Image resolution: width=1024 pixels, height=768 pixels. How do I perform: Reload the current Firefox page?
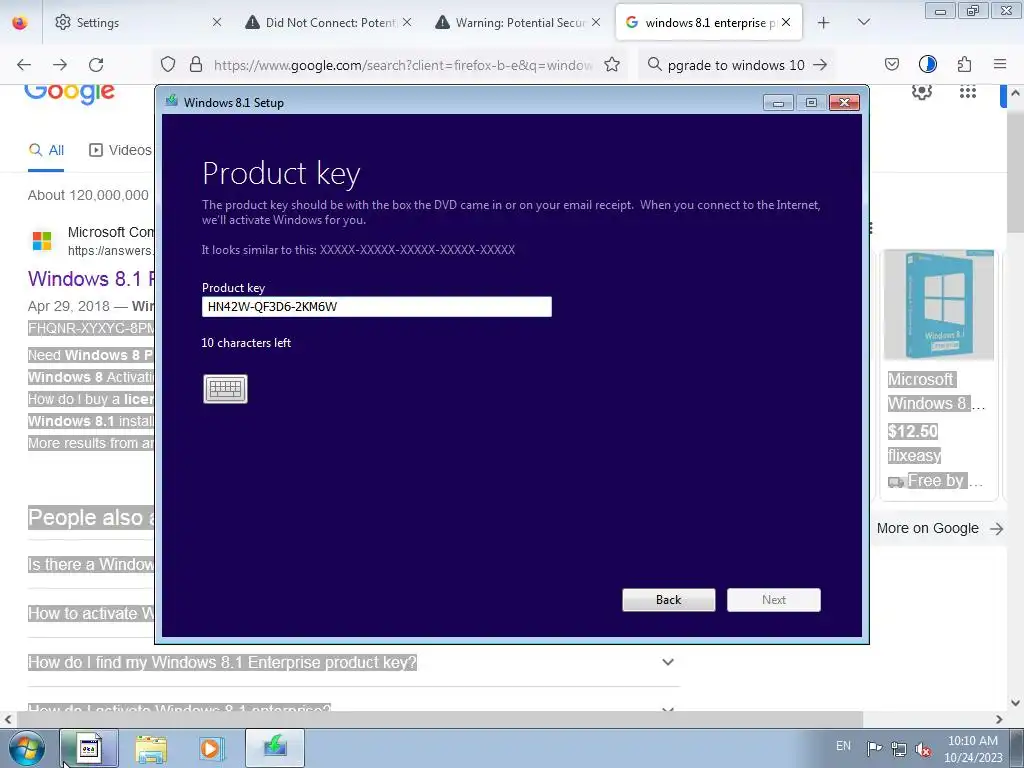96,65
